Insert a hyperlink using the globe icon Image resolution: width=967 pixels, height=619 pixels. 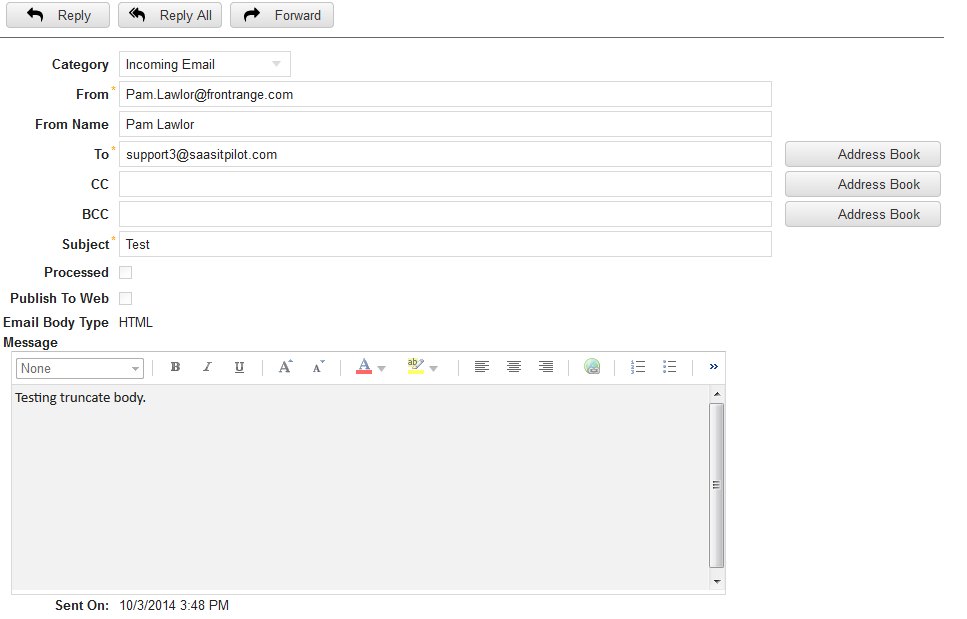coord(592,367)
